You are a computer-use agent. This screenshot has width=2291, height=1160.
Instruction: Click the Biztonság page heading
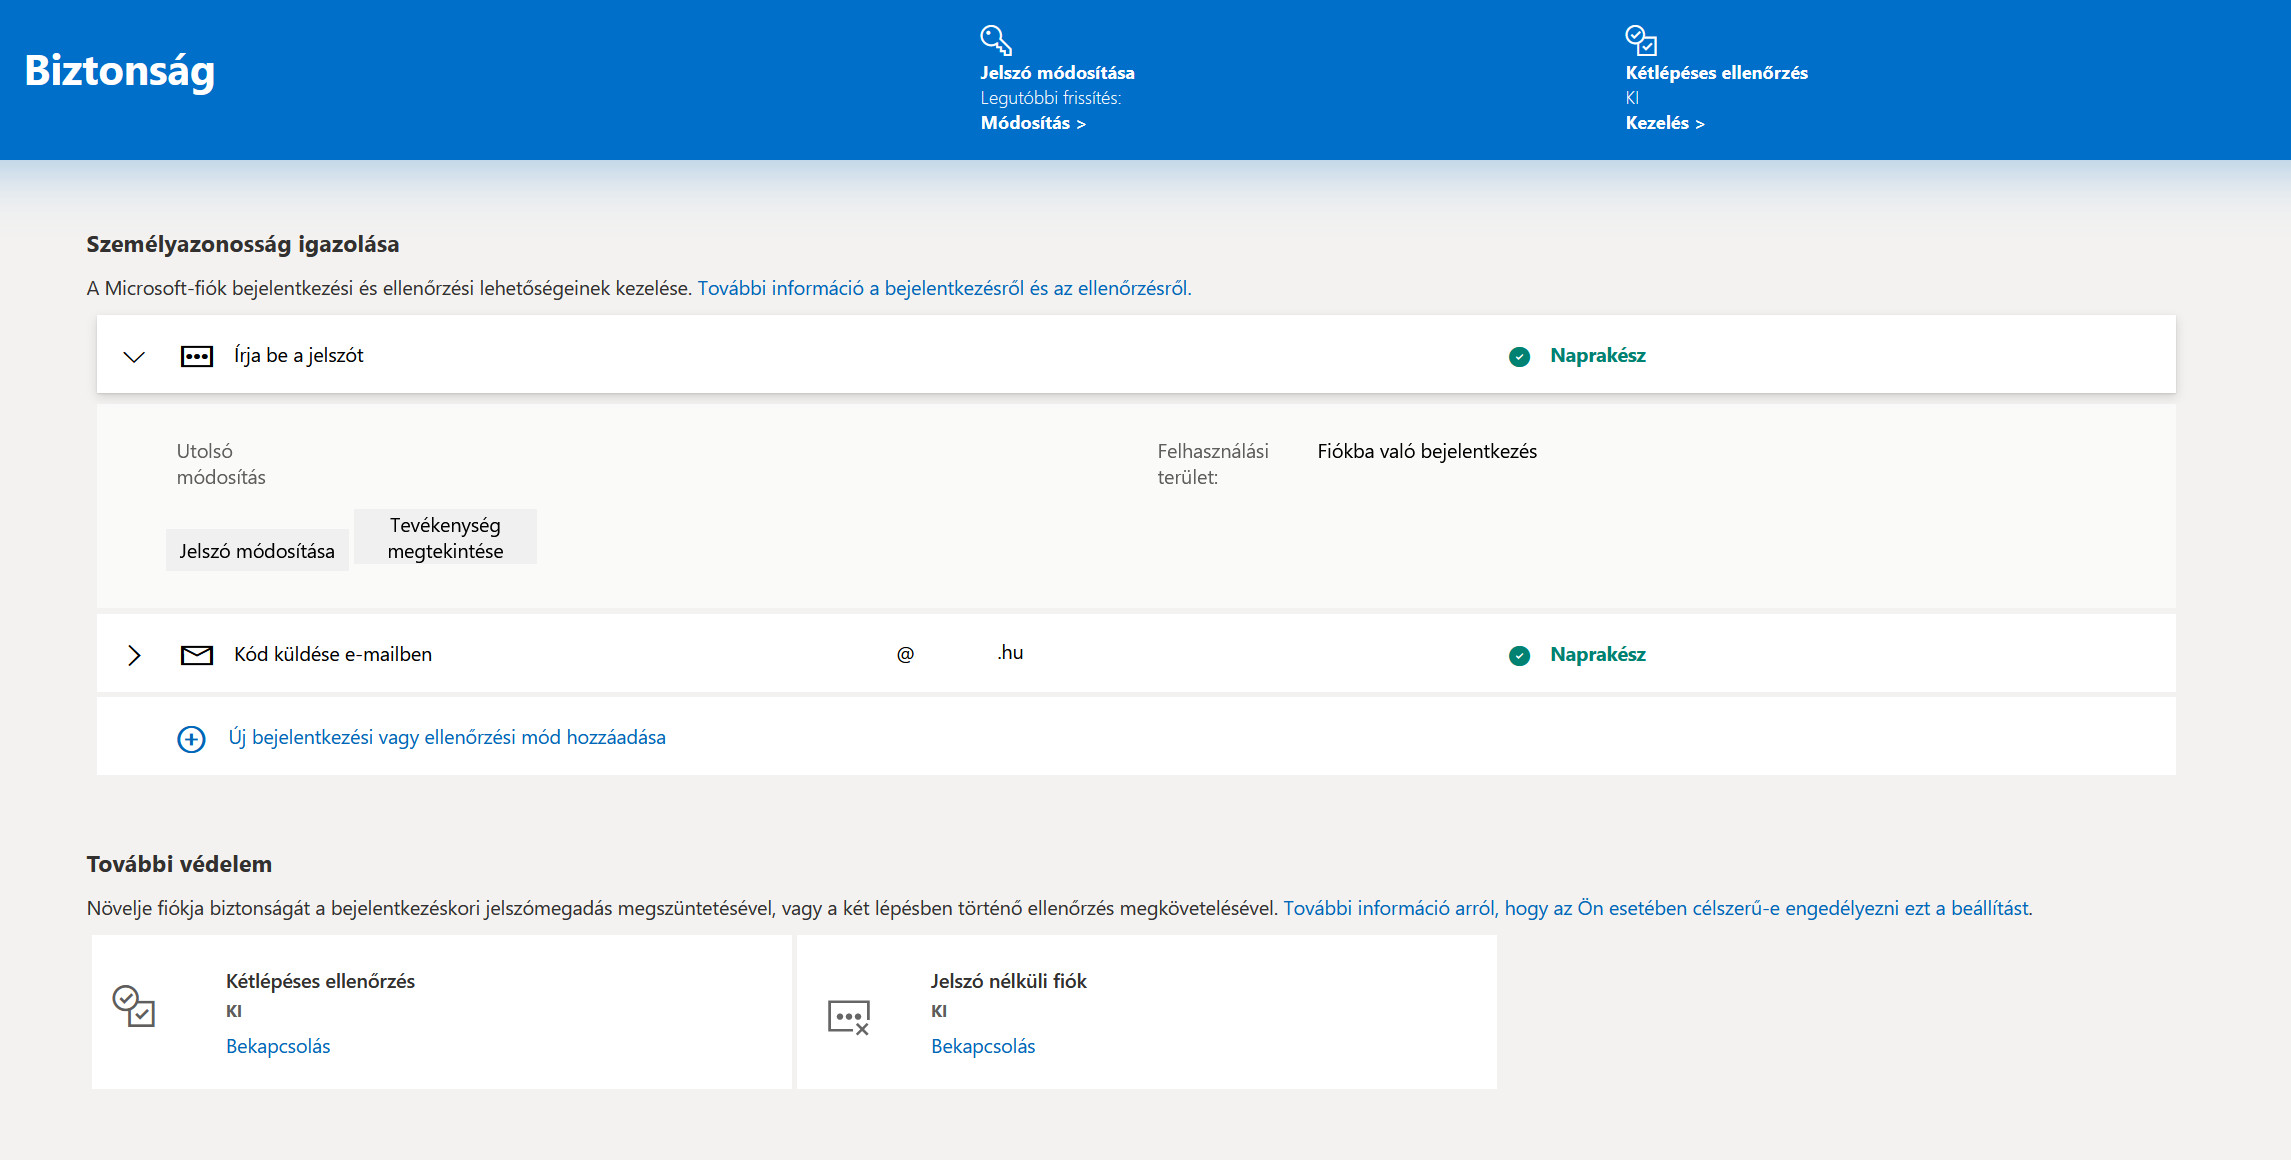point(120,71)
